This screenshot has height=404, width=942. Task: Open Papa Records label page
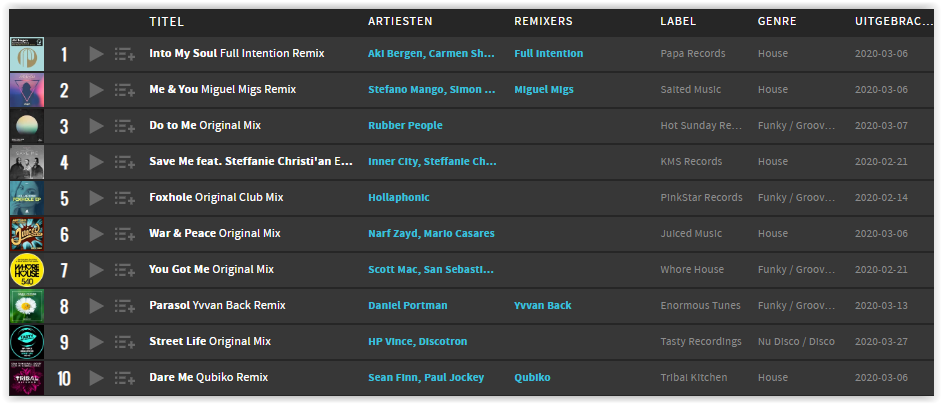click(x=693, y=54)
